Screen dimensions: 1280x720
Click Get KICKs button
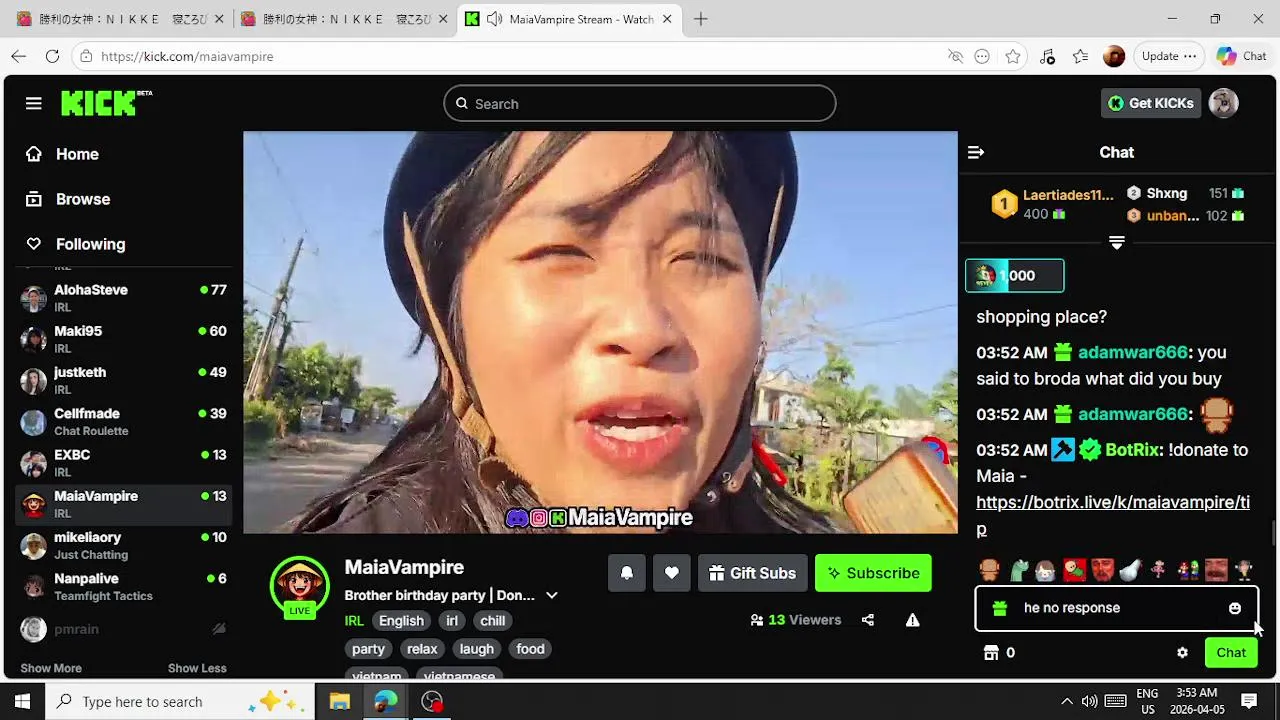pos(1151,103)
